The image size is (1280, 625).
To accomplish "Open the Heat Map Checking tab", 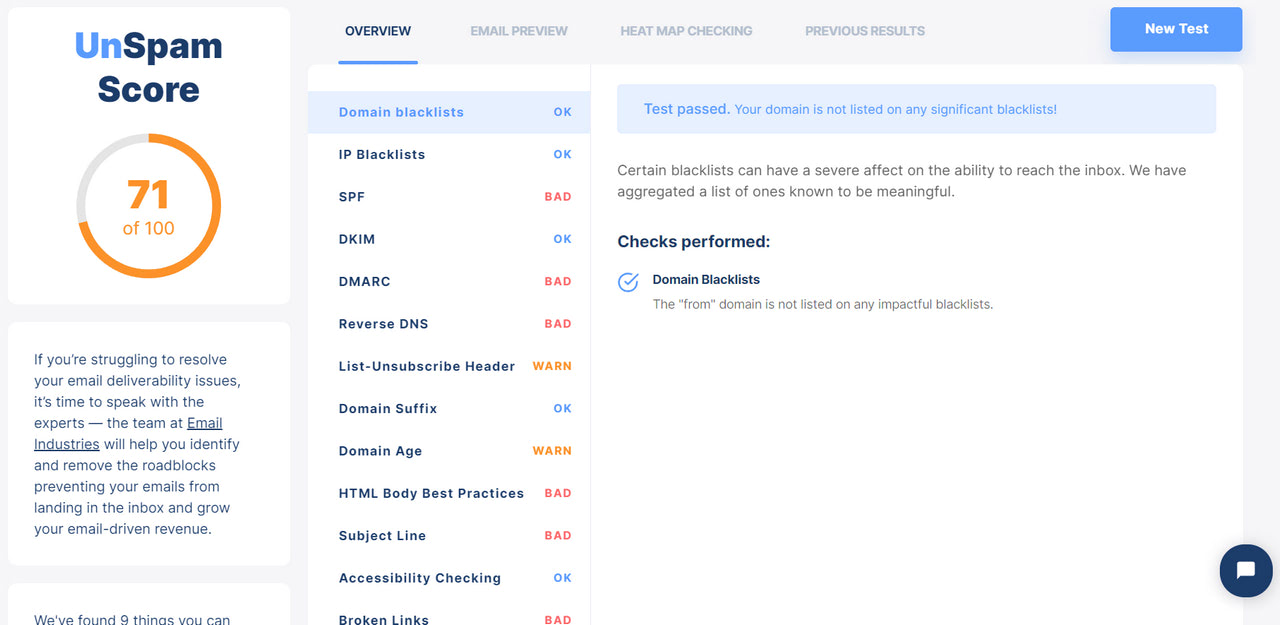I will tap(686, 31).
